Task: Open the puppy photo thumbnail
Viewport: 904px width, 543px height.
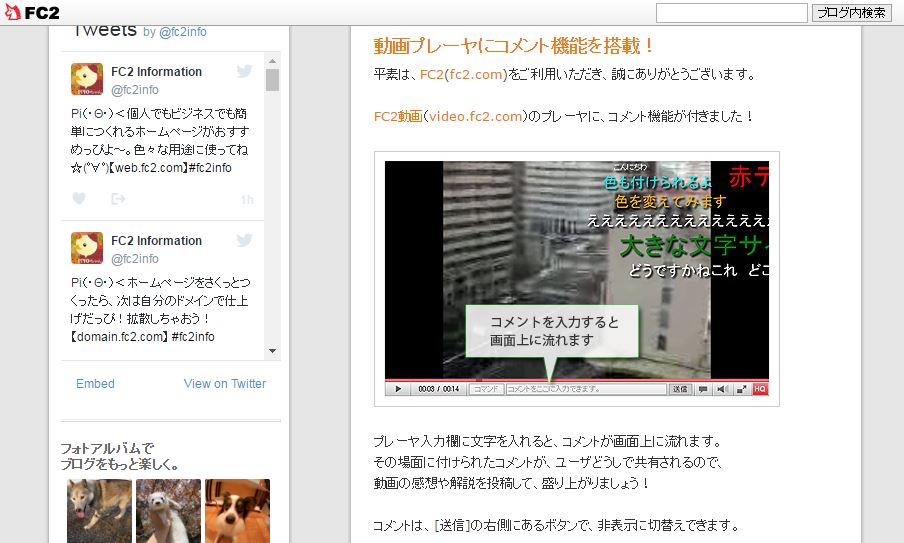Action: tap(237, 511)
